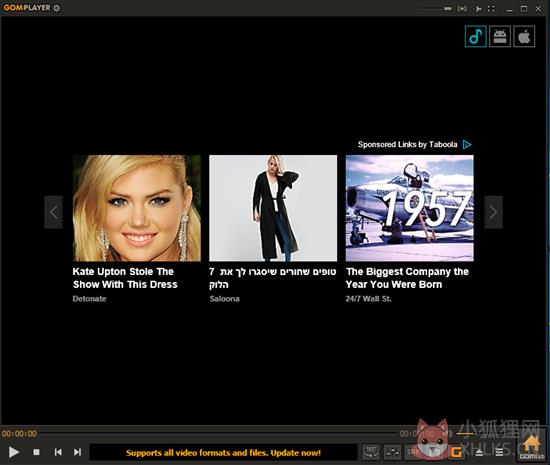Adjust the title bar transparency slider

[x=437, y=8]
